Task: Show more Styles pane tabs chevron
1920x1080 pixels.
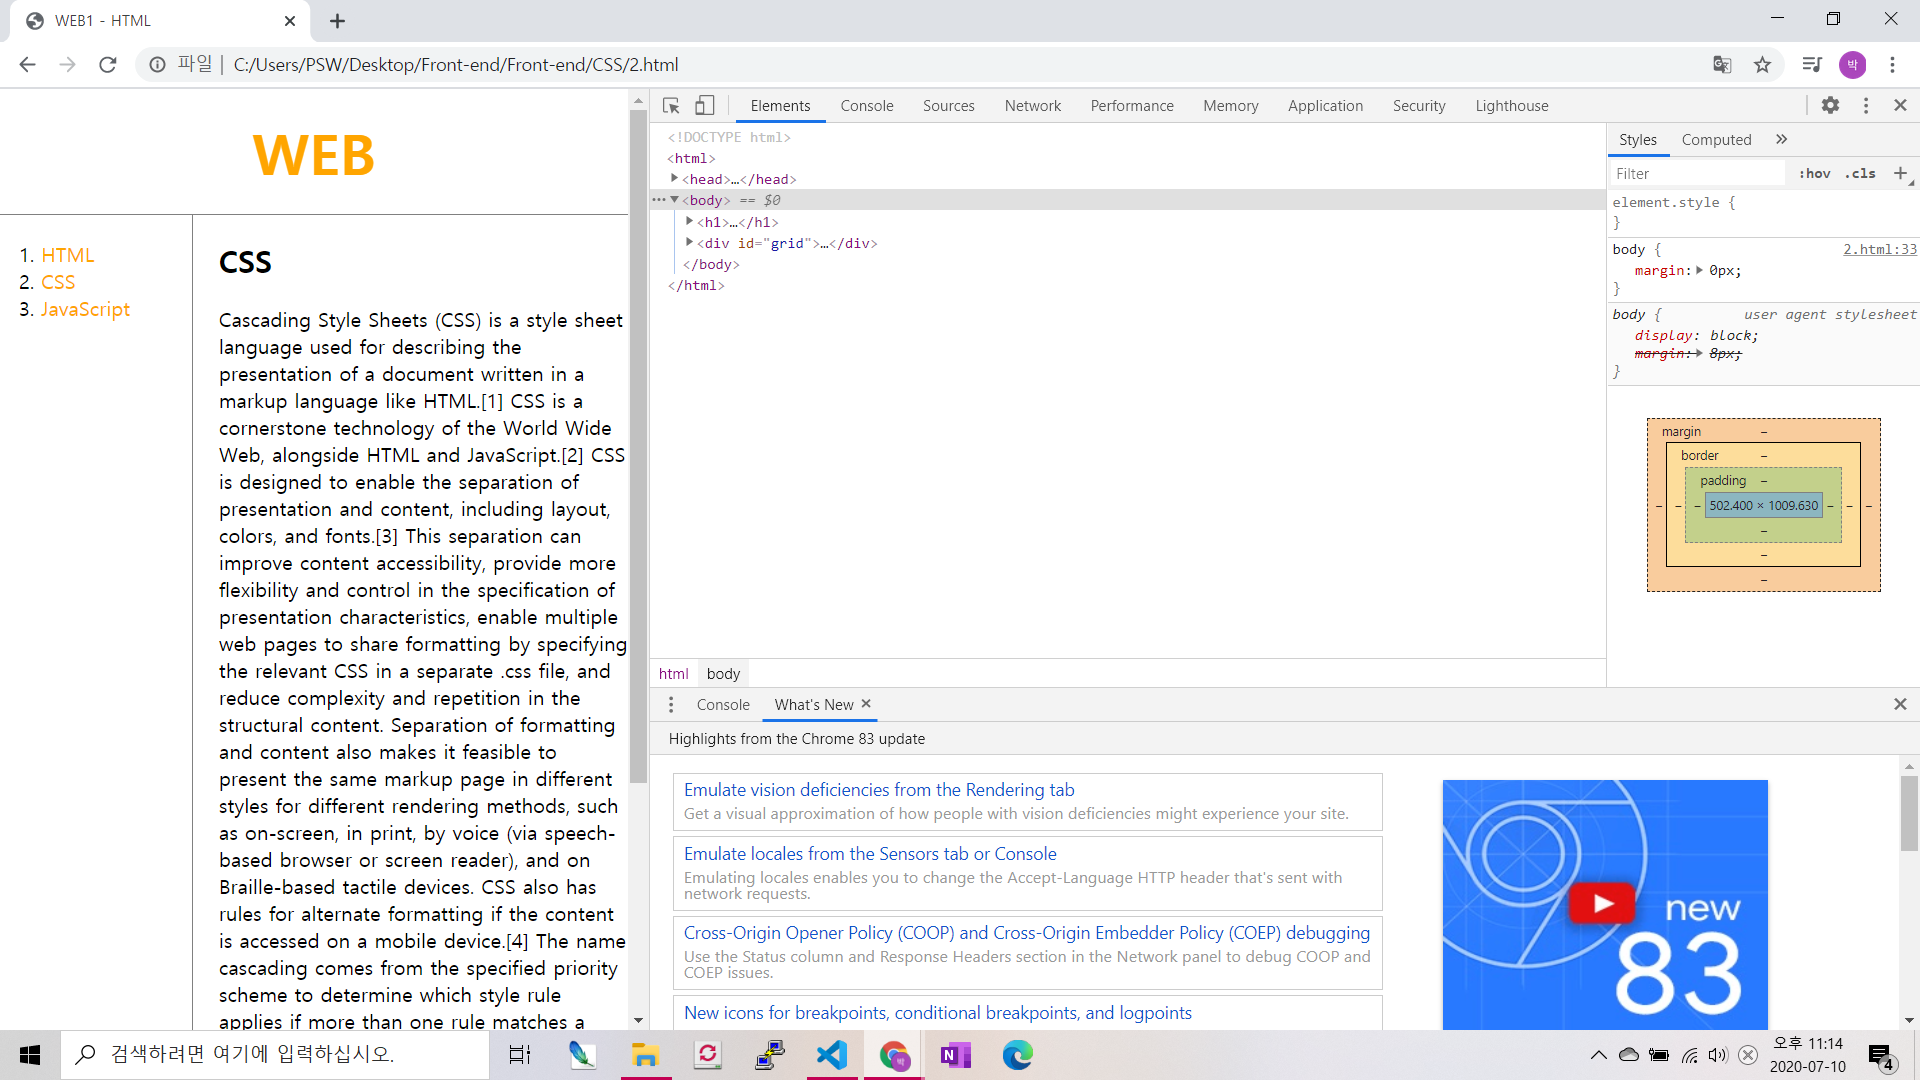Action: pos(1781,140)
